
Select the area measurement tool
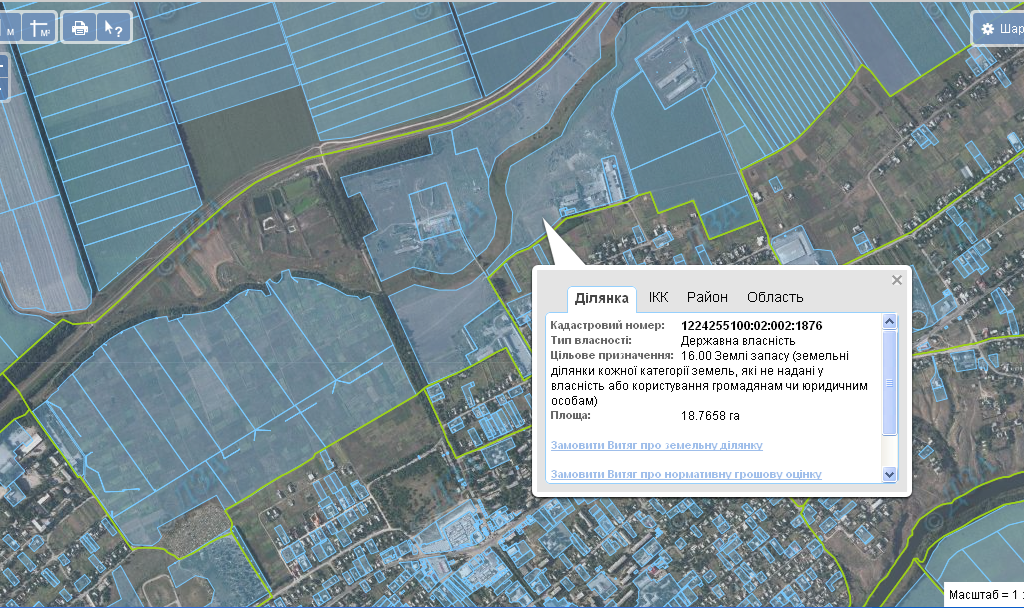point(40,28)
